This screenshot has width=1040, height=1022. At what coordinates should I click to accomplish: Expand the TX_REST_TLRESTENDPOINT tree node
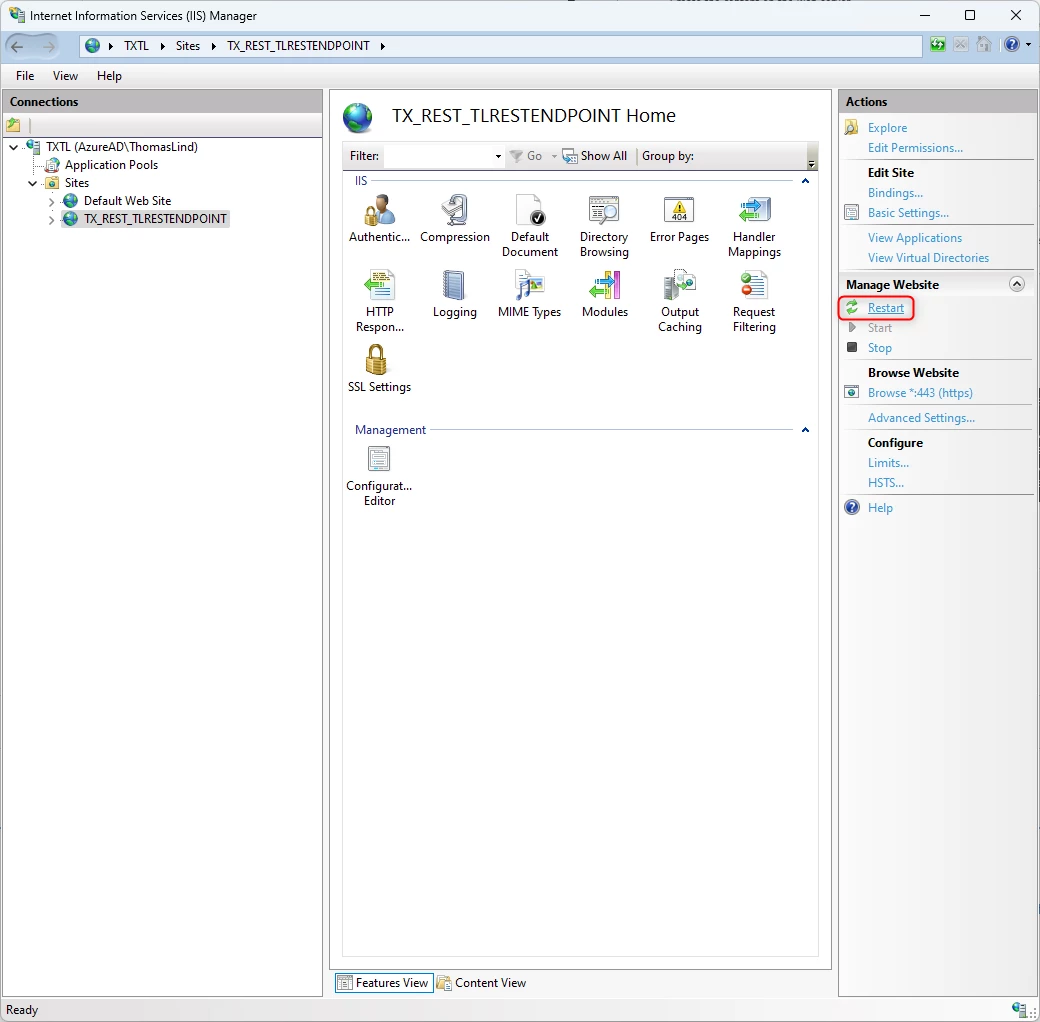point(51,219)
